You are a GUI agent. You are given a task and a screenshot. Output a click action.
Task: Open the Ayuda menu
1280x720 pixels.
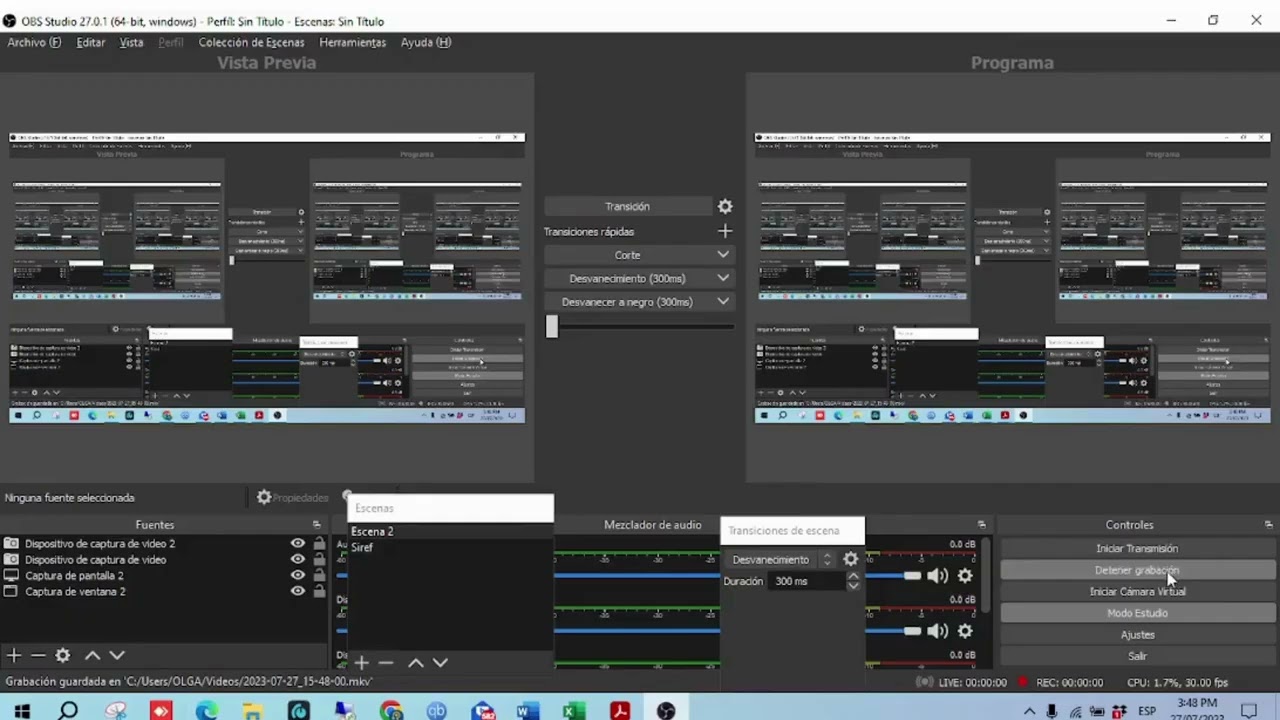coord(426,42)
